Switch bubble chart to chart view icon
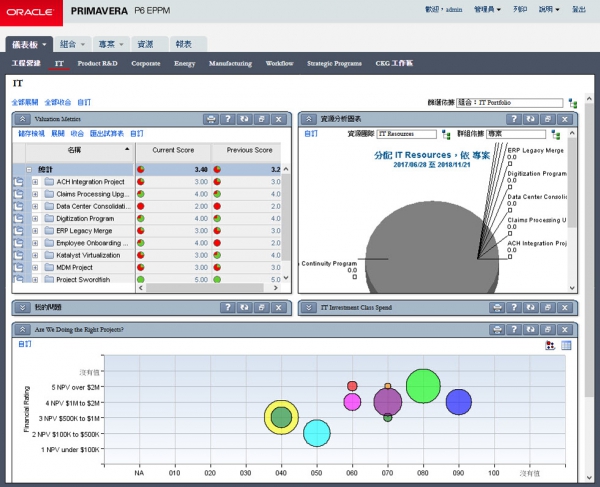 550,345
